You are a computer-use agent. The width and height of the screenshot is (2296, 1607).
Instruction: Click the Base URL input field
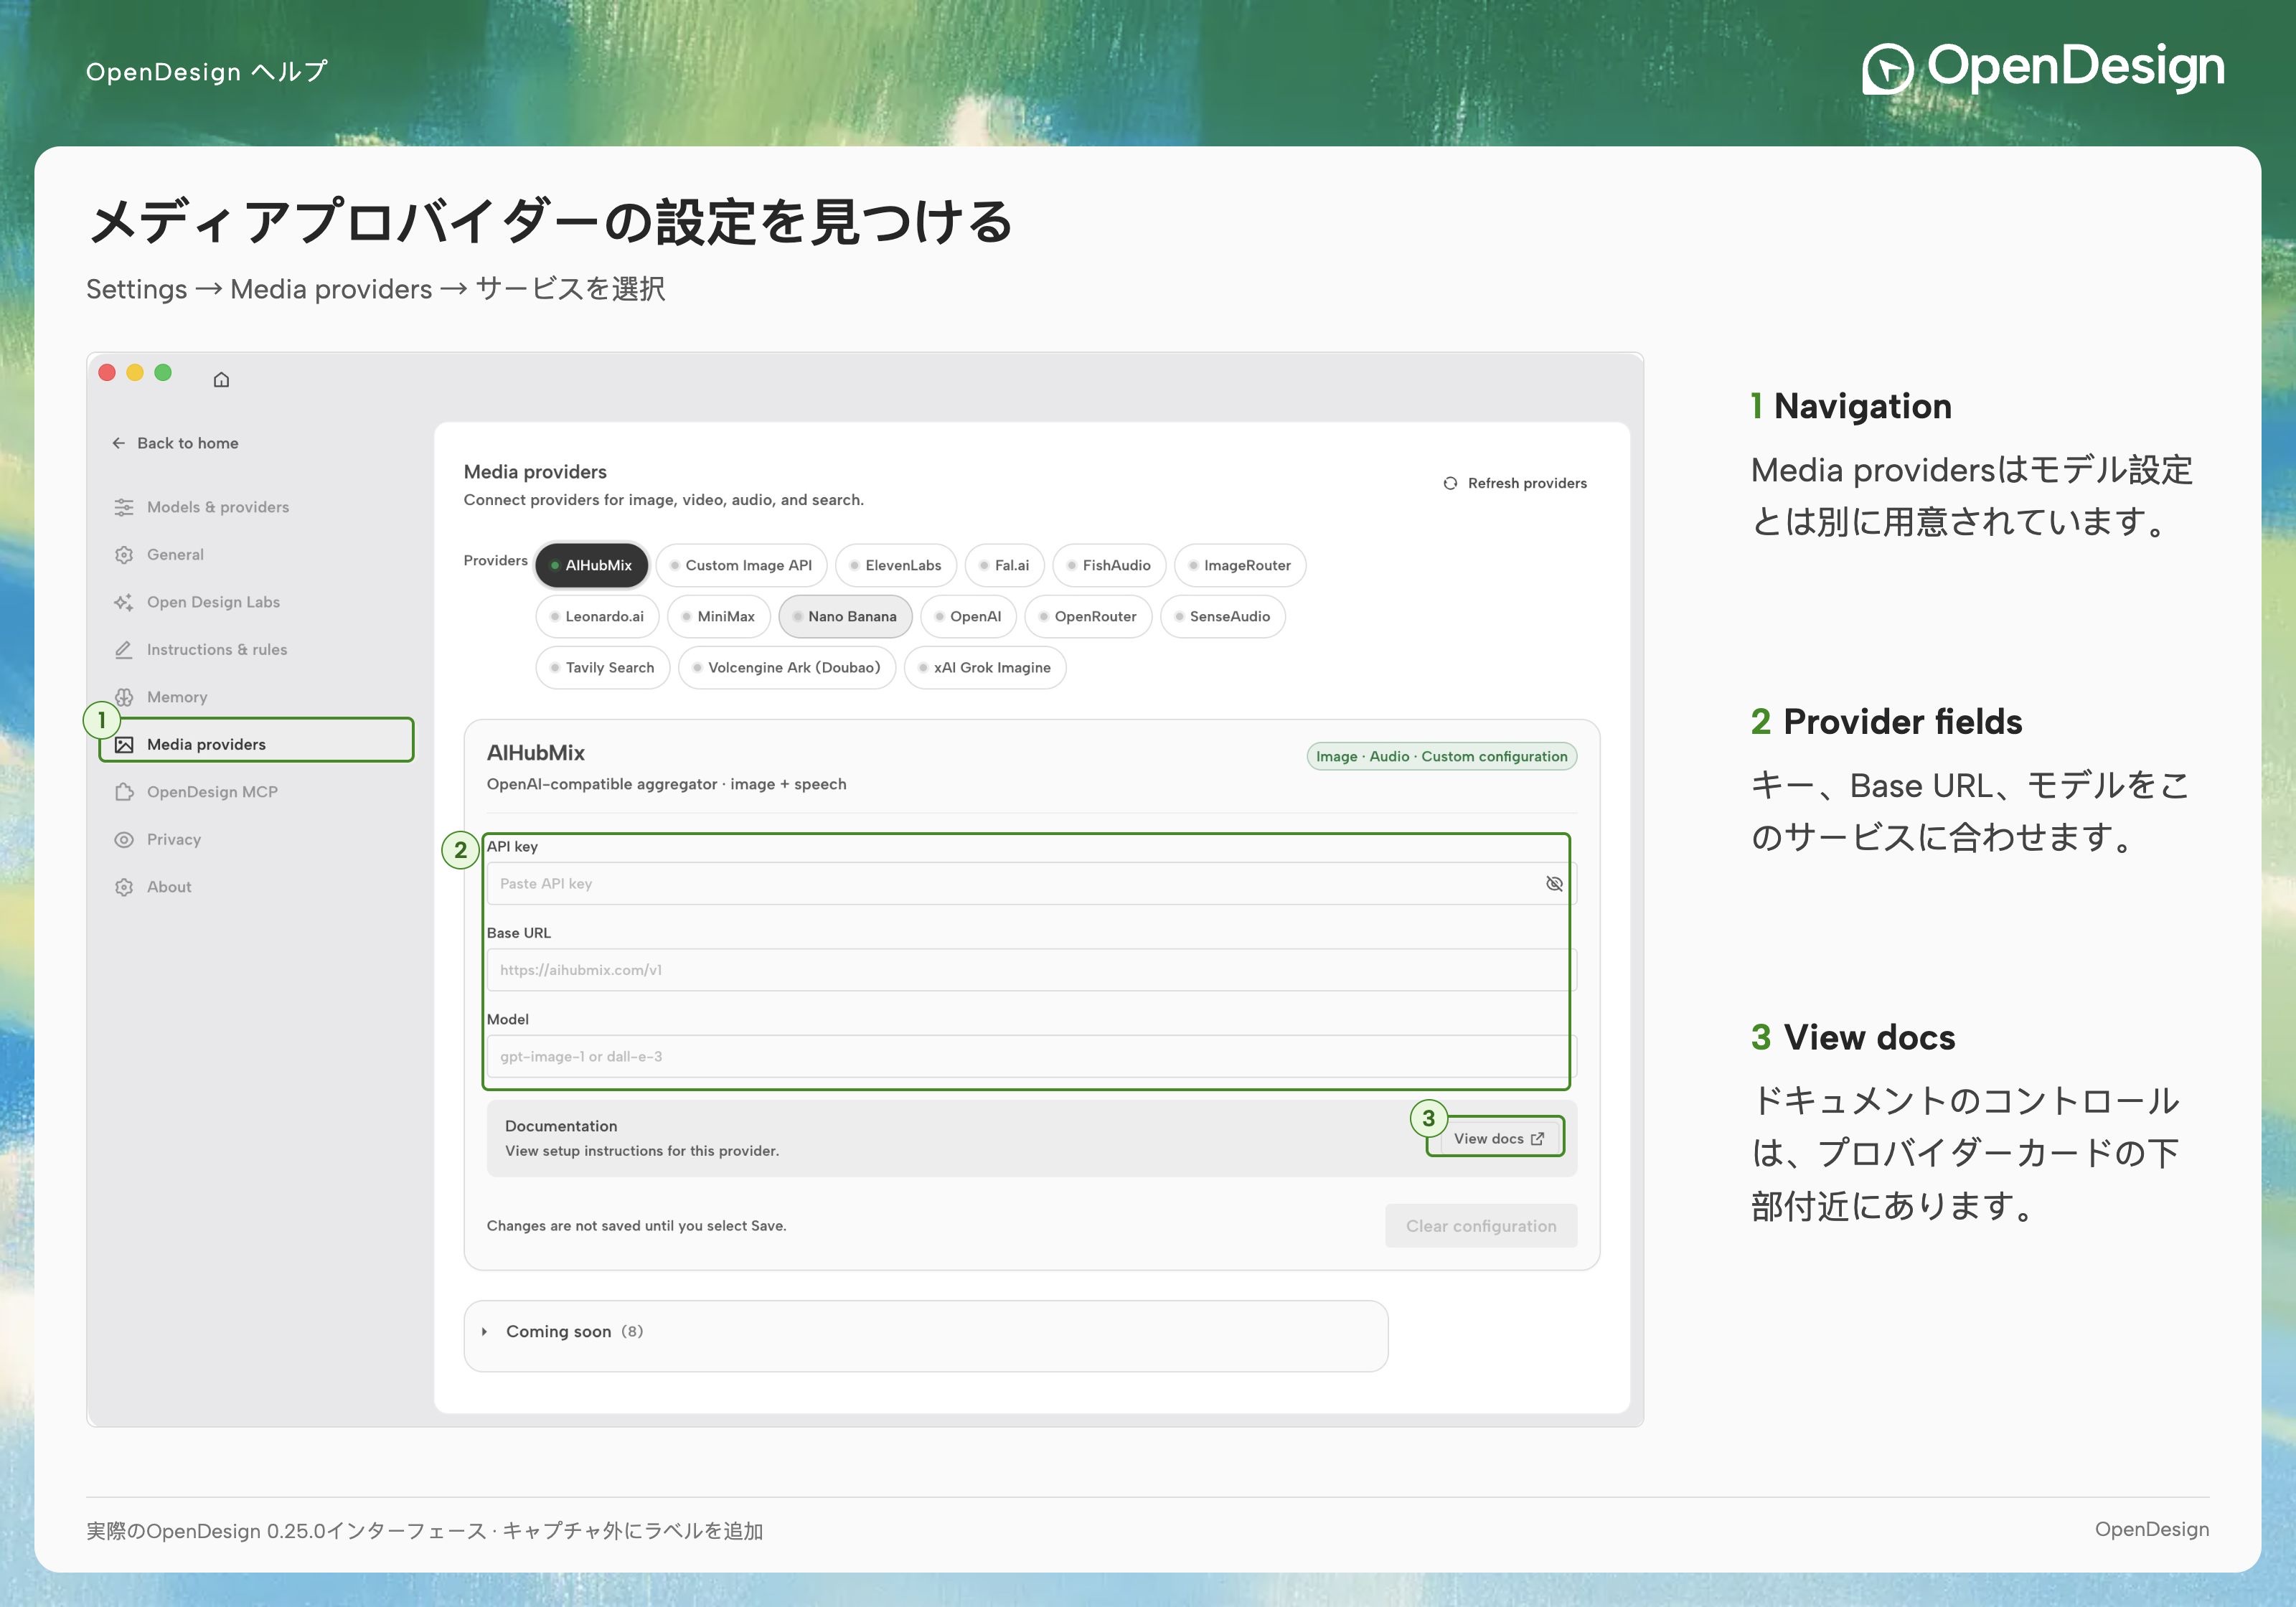(1030, 970)
